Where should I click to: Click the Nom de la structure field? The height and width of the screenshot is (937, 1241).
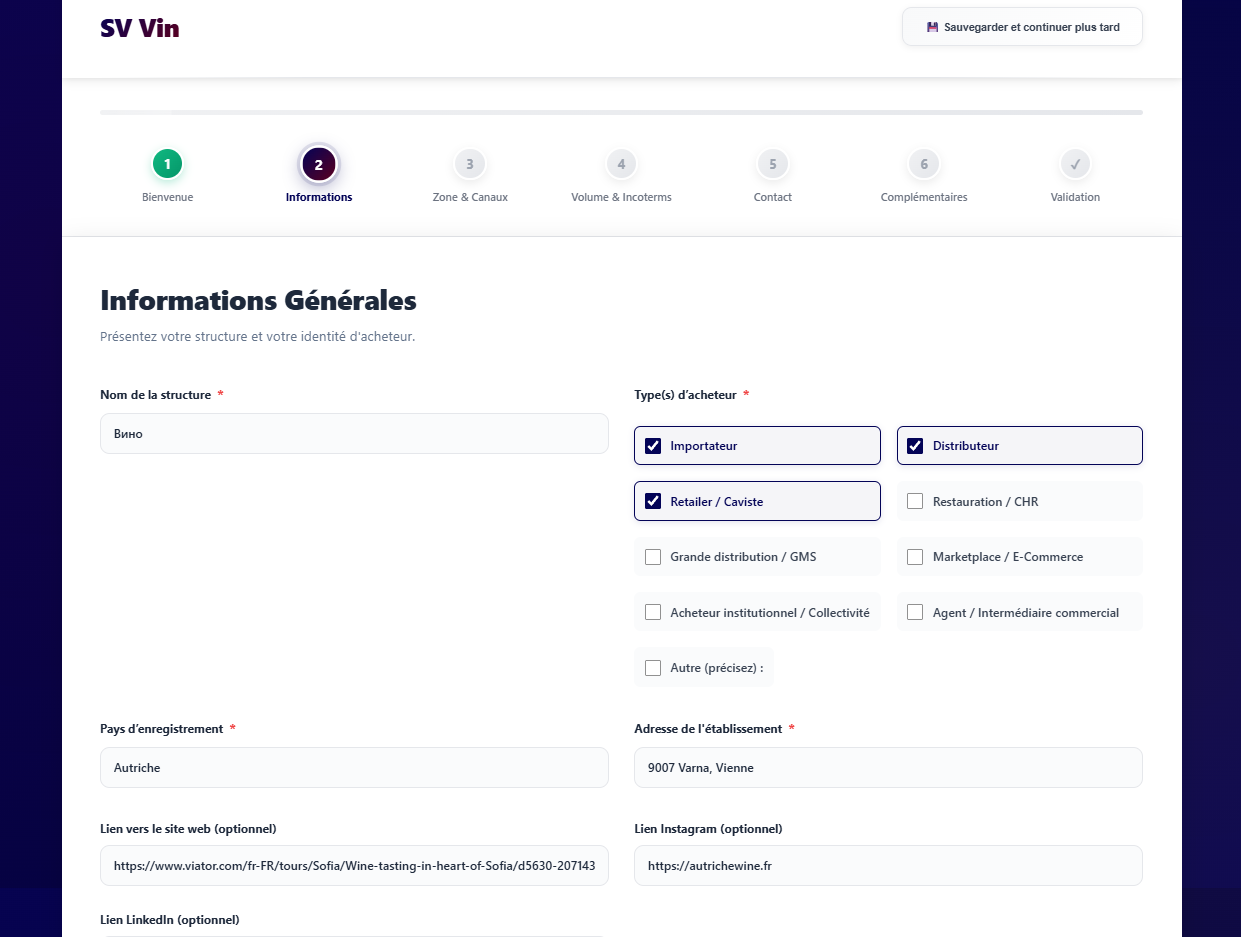tap(354, 434)
